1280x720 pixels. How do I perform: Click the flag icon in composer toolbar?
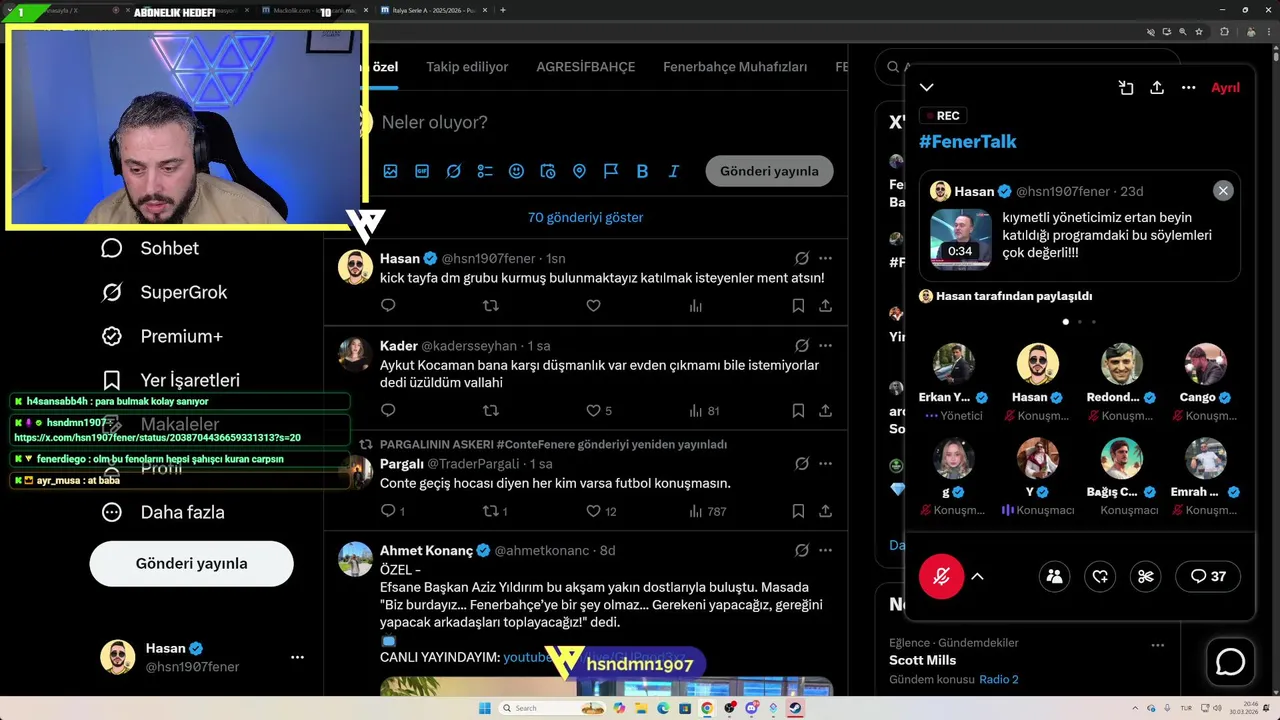(611, 171)
